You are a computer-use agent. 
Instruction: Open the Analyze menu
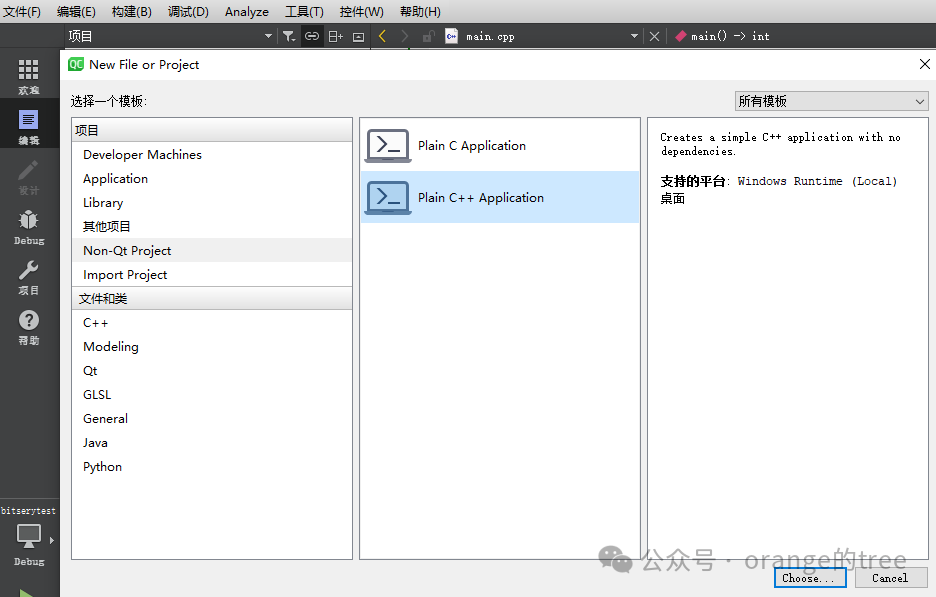pos(247,12)
